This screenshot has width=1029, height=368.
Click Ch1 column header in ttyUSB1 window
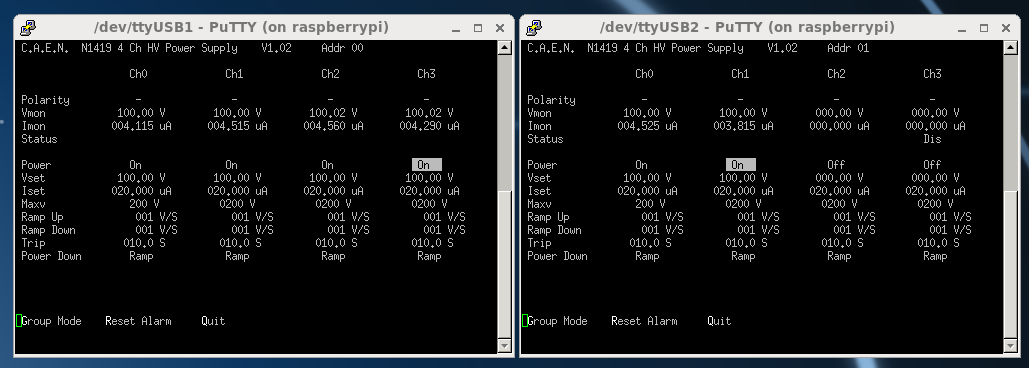click(234, 74)
